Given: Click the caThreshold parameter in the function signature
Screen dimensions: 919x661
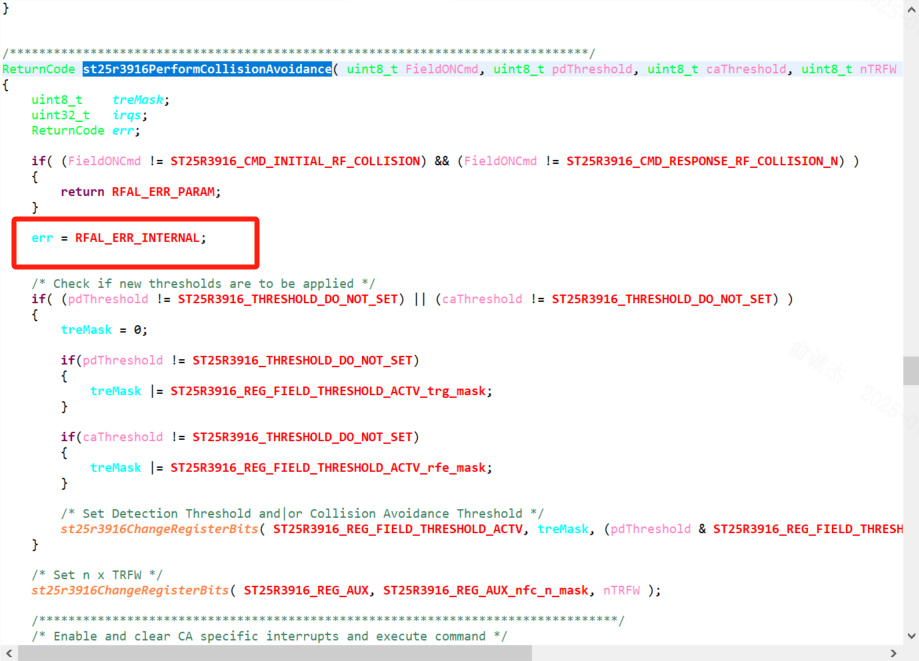Looking at the screenshot, I should point(746,69).
